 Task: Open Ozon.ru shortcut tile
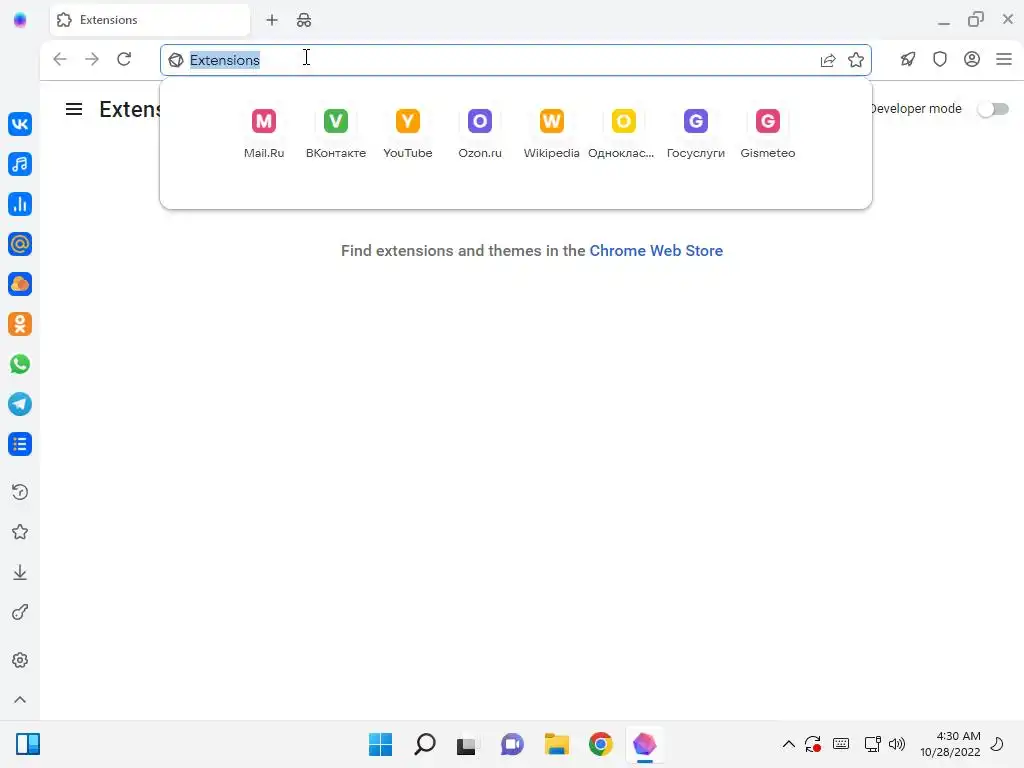coord(480,133)
